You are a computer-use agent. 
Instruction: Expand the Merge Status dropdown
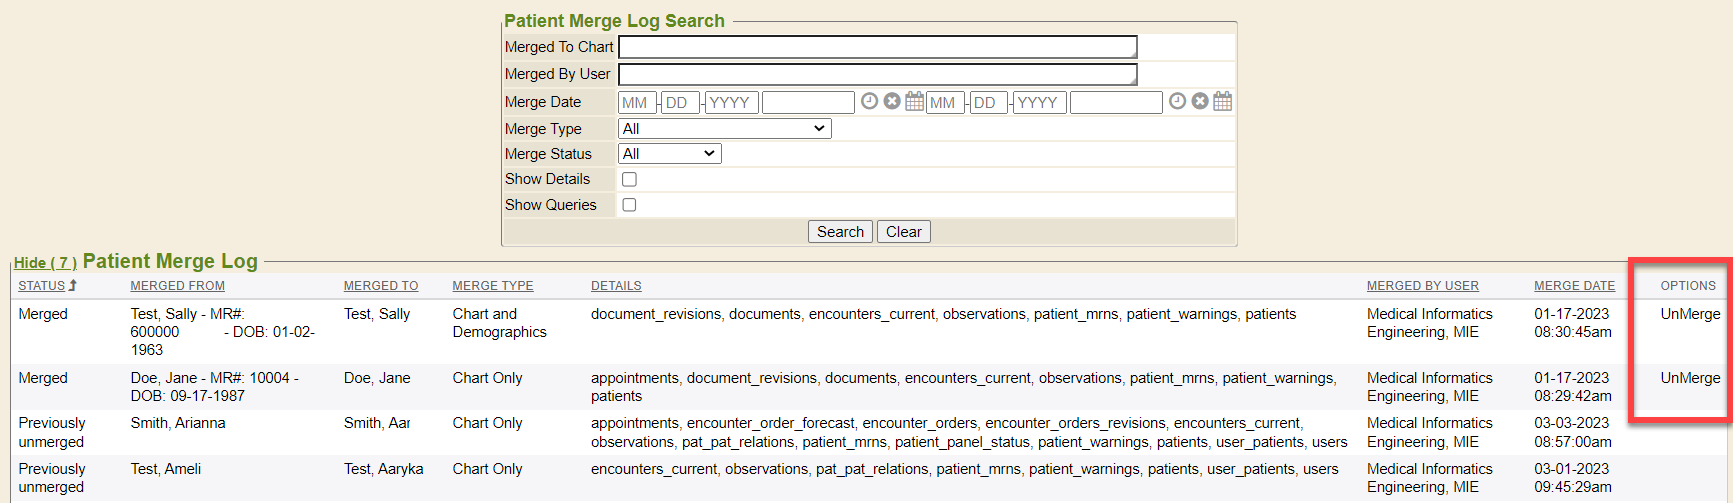(669, 154)
